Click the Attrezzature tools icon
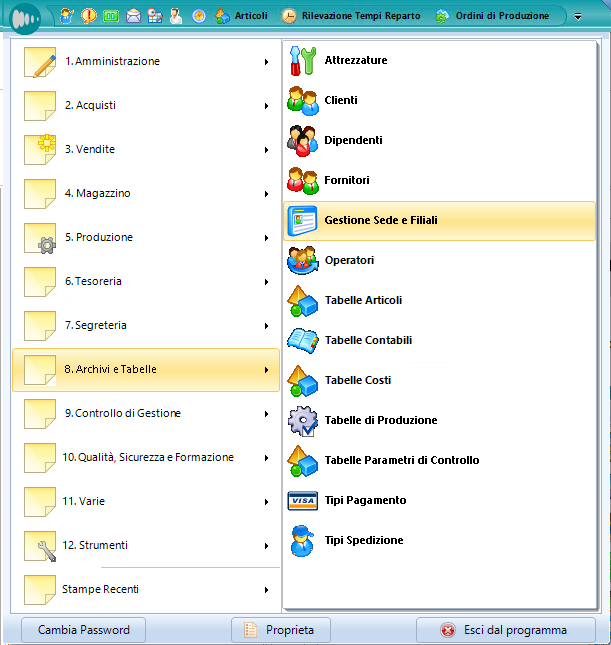611x645 pixels. pos(302,61)
